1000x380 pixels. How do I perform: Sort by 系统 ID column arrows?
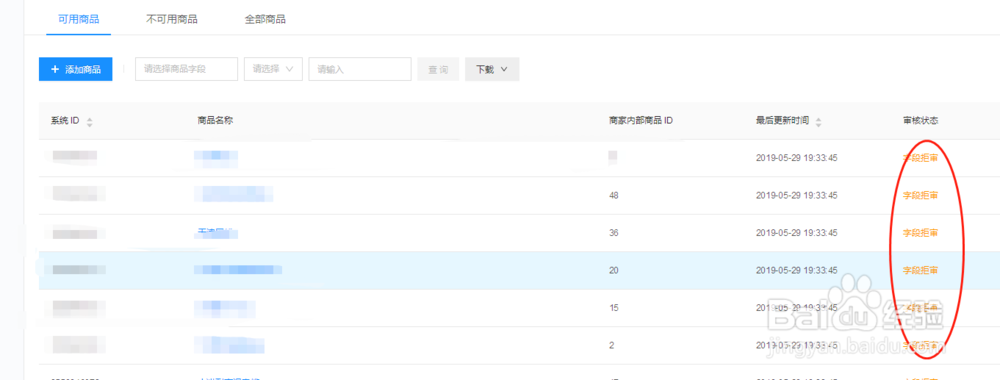89,122
